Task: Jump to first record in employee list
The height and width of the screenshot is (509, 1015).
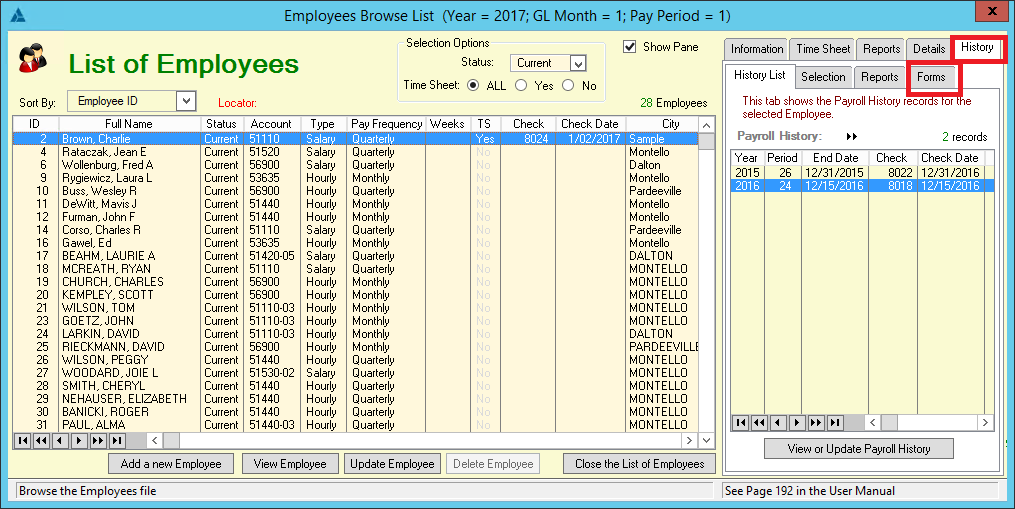Action: [x=22, y=440]
